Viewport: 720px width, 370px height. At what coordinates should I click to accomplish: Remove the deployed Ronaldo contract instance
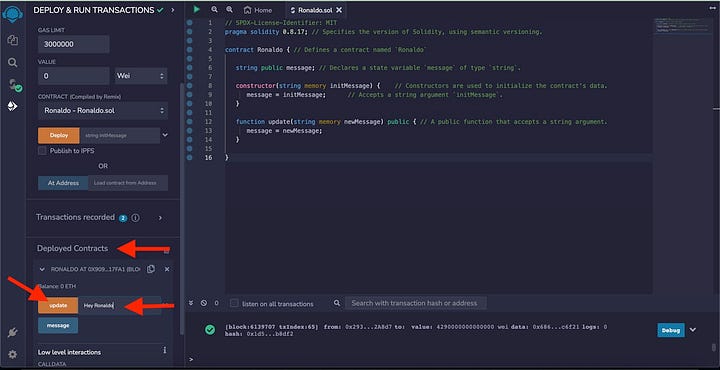click(x=167, y=269)
